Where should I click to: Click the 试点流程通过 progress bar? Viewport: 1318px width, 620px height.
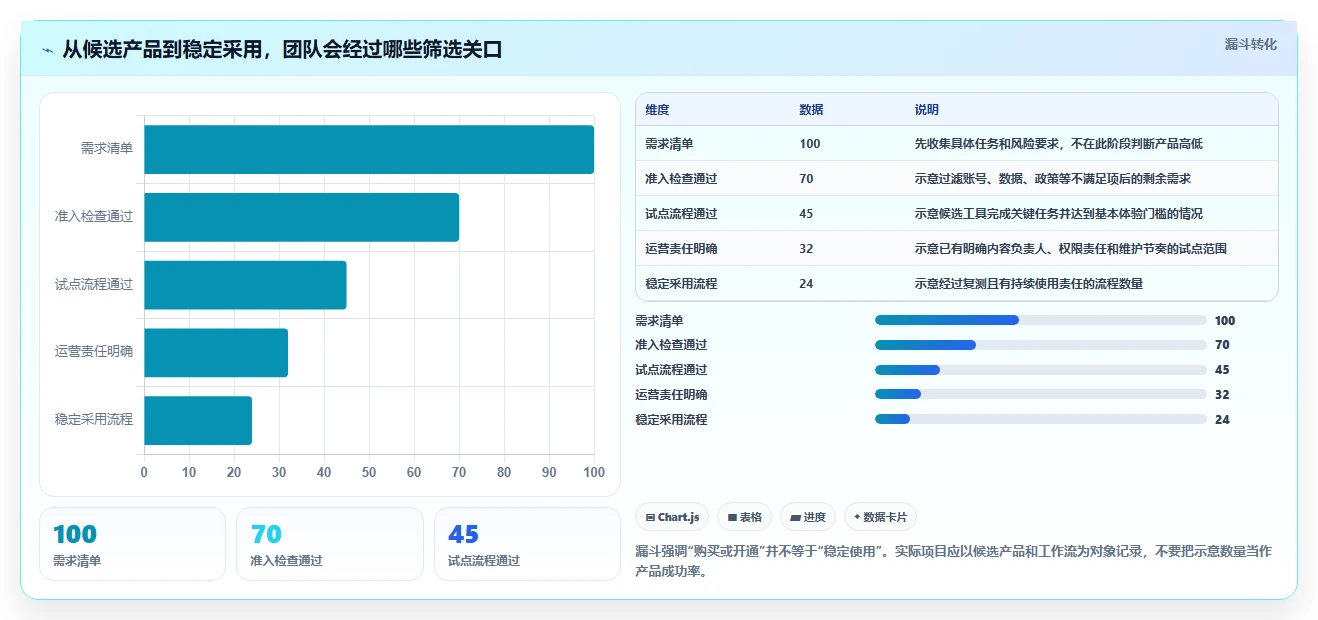click(x=1041, y=370)
